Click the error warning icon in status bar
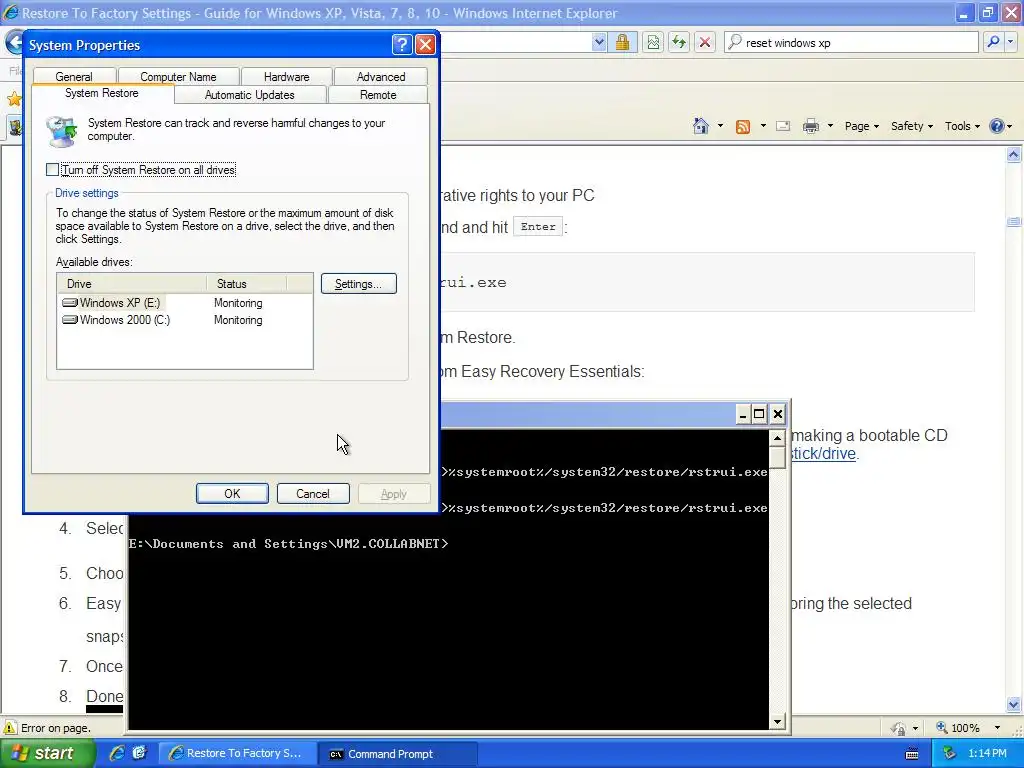The height and width of the screenshot is (768, 1024). 10,728
